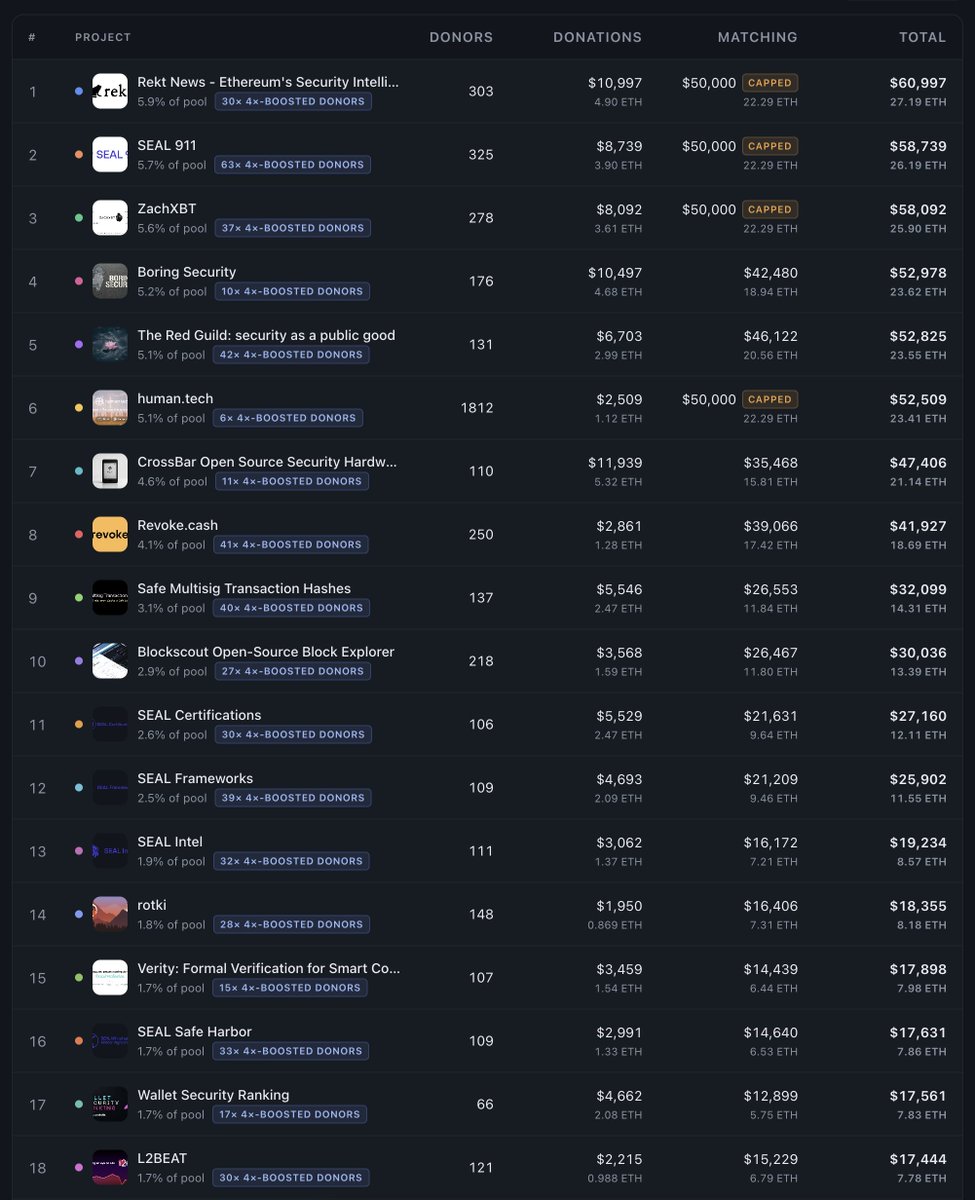Viewport: 975px width, 1200px height.
Task: Click the $60,997 total value
Action: tap(918, 83)
